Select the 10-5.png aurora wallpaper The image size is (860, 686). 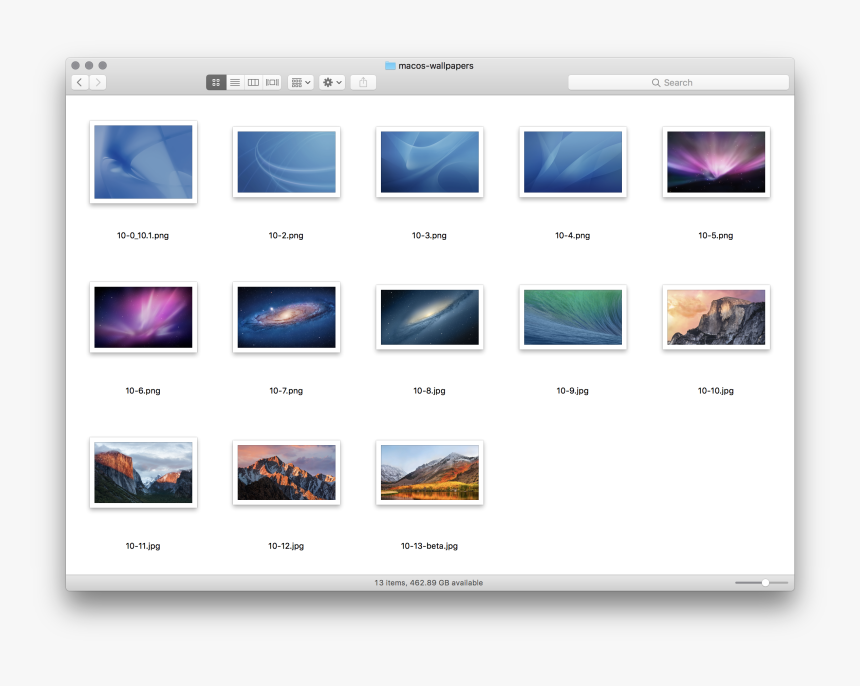tap(715, 162)
